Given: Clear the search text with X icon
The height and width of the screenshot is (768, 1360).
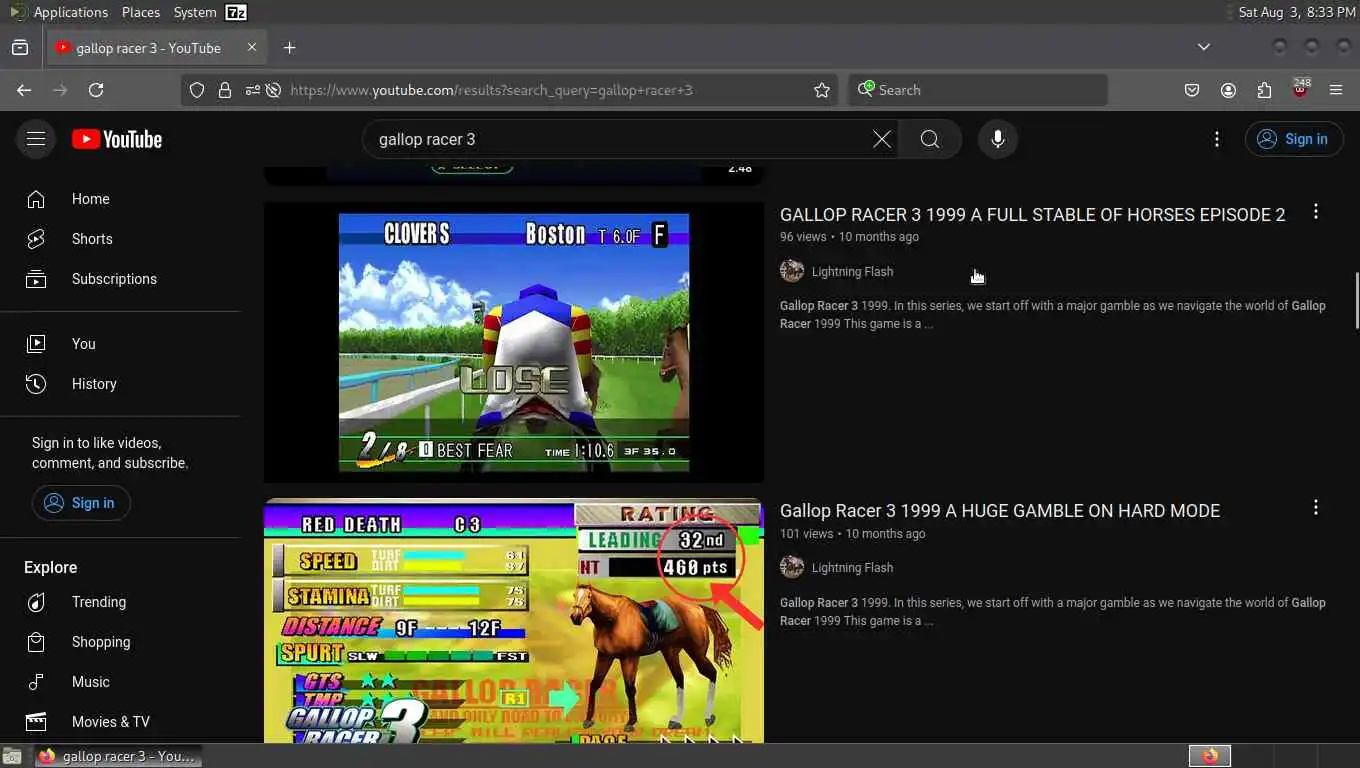Looking at the screenshot, I should coord(882,139).
